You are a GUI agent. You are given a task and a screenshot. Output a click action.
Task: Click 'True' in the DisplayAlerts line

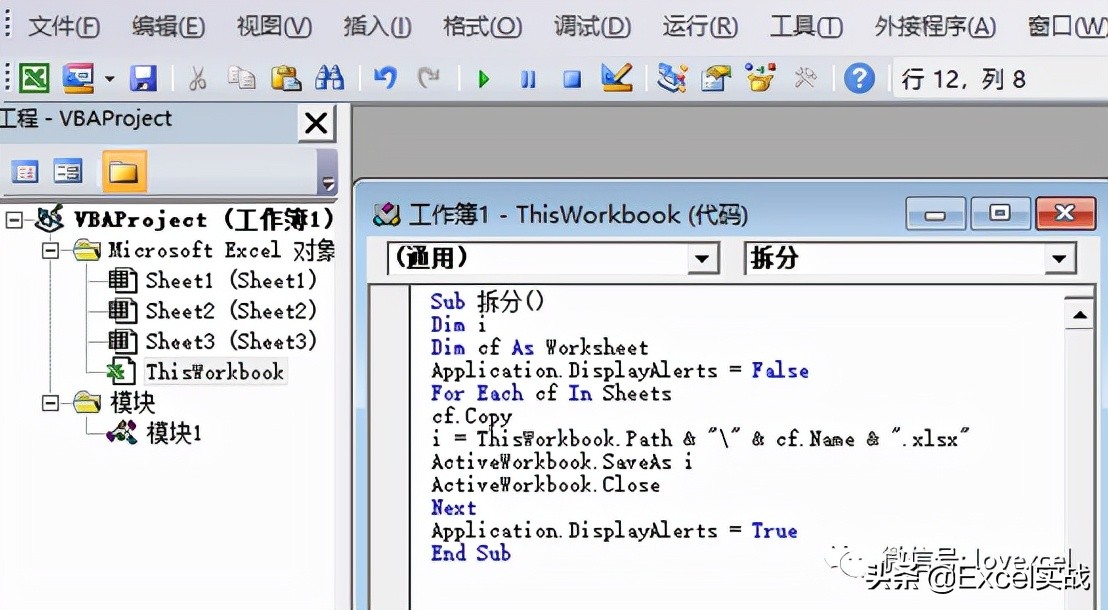(774, 531)
